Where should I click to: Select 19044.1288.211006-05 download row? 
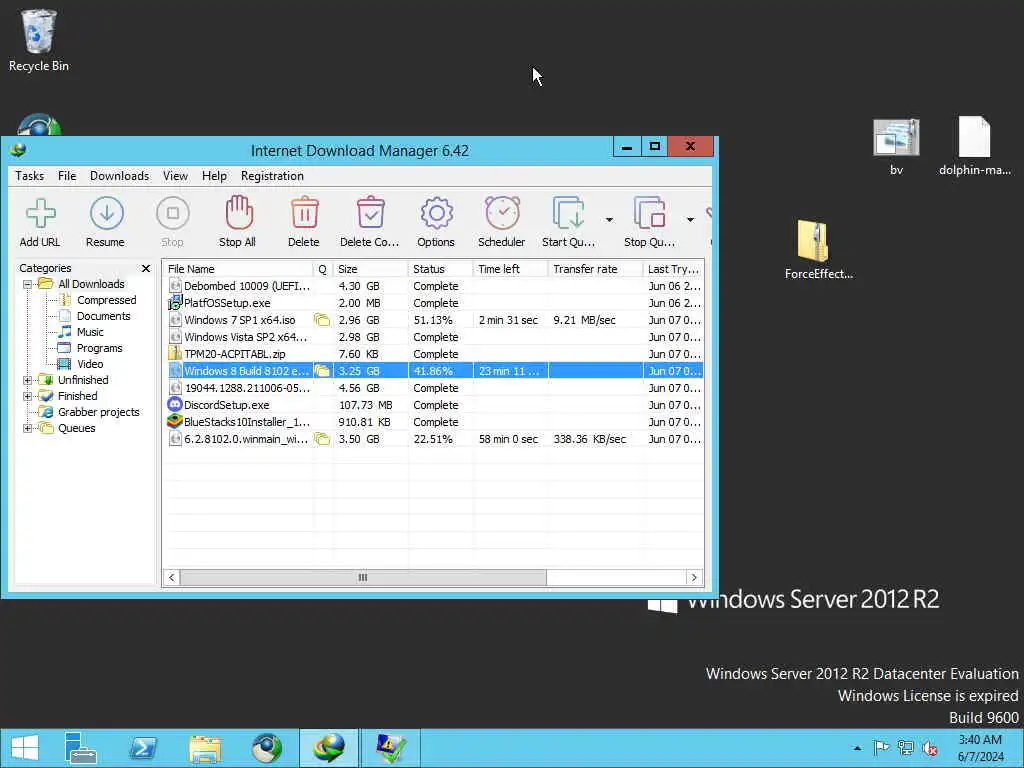click(434, 388)
